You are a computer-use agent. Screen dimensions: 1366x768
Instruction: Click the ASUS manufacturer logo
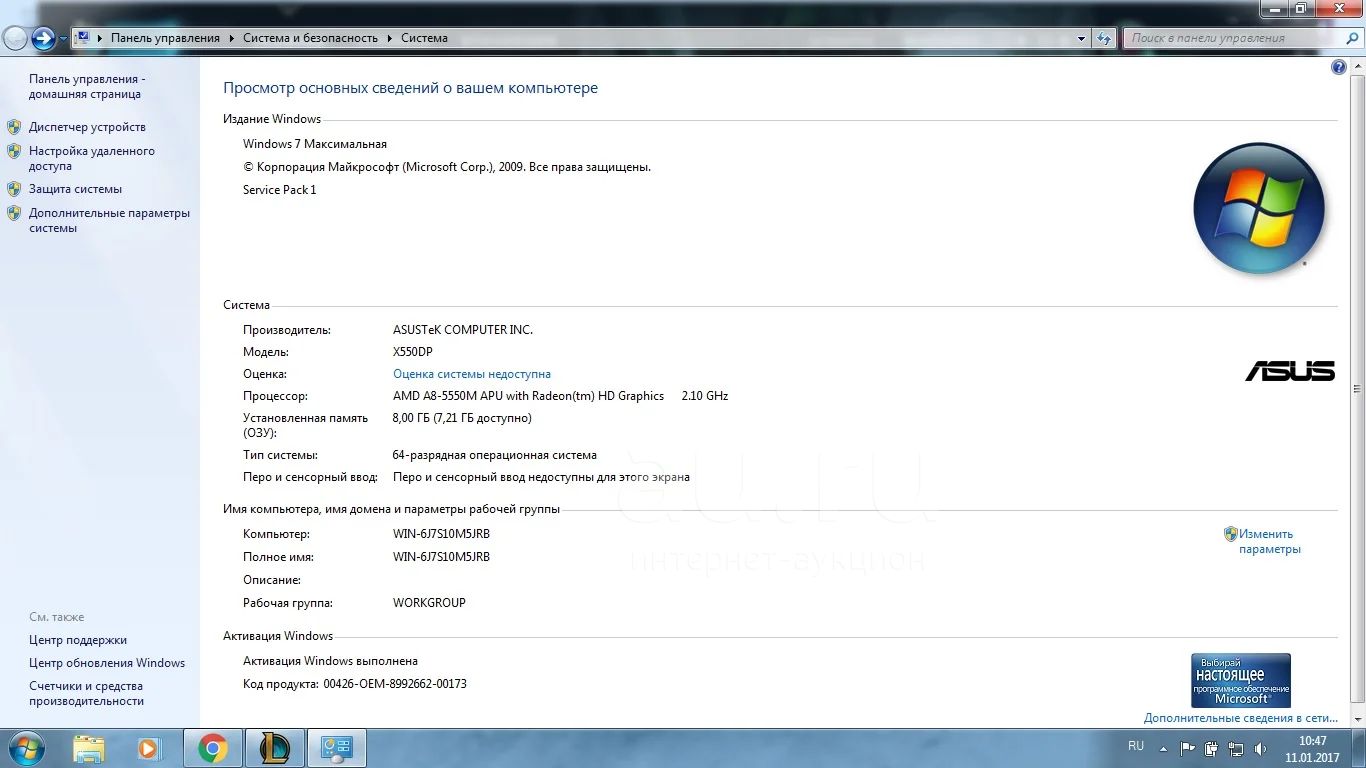pyautogui.click(x=1290, y=371)
